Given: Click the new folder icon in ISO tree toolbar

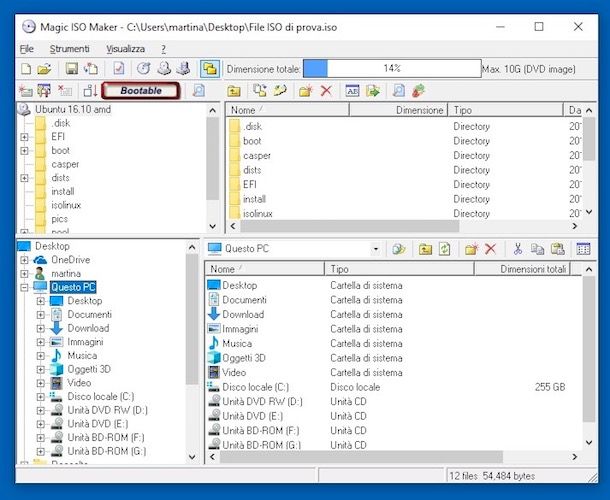Looking at the screenshot, I should (26, 91).
